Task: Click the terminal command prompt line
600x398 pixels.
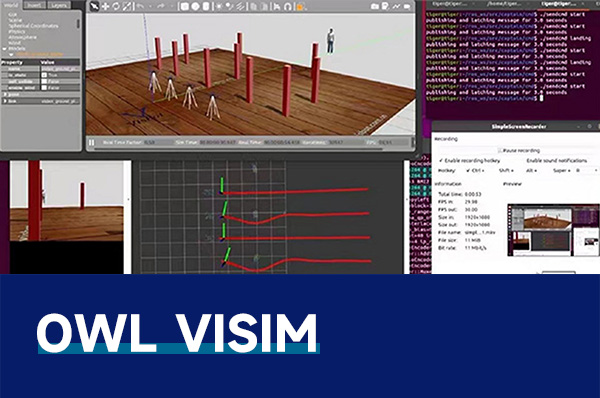Action: tap(484, 98)
